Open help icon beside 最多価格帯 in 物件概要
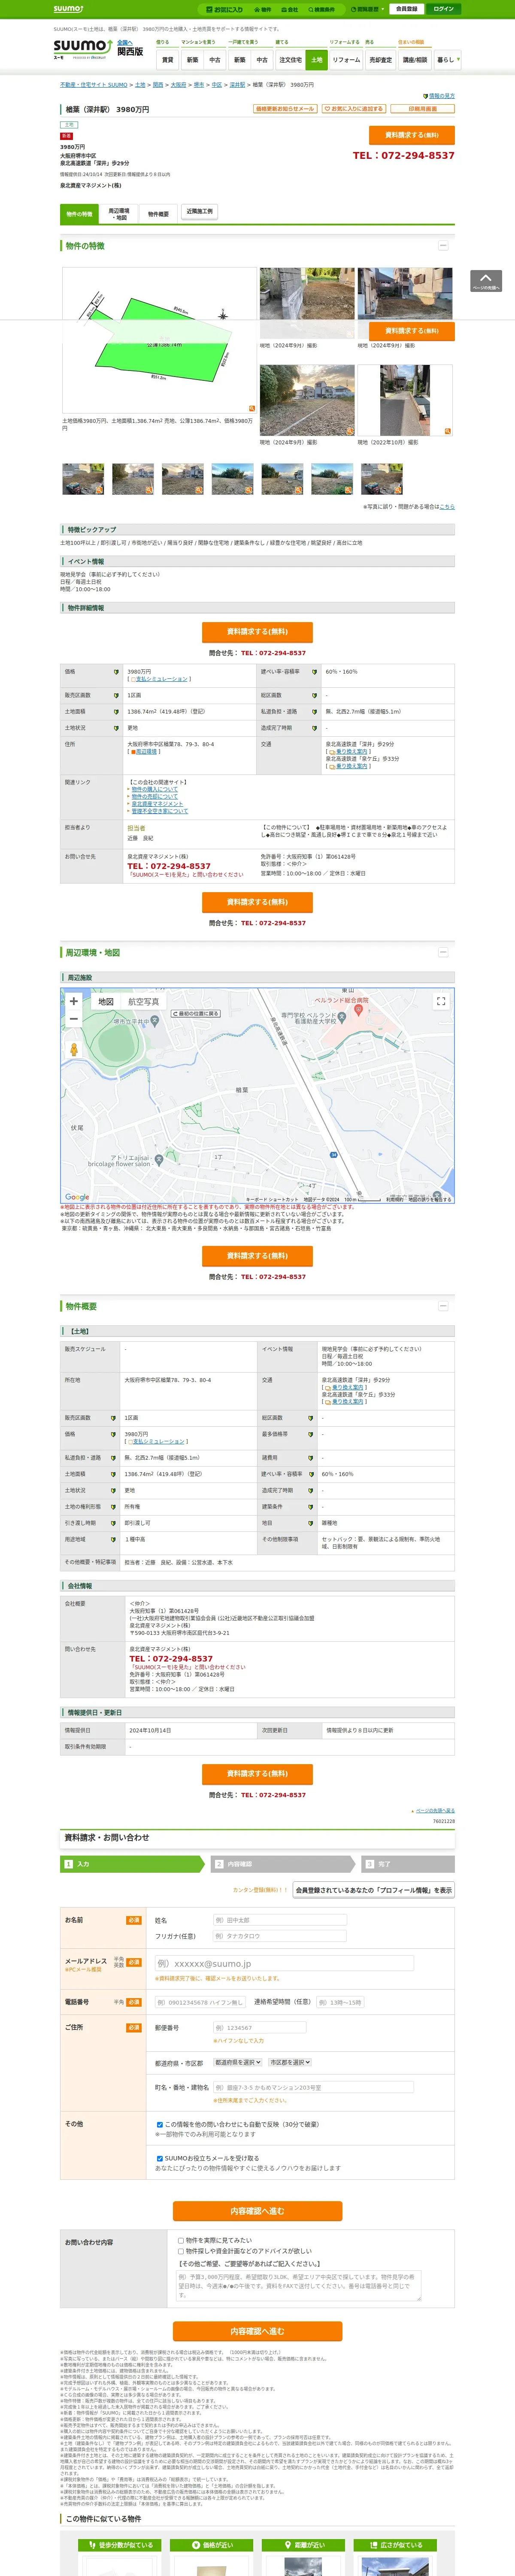Viewport: 515px width, 2576px height. [x=311, y=1434]
